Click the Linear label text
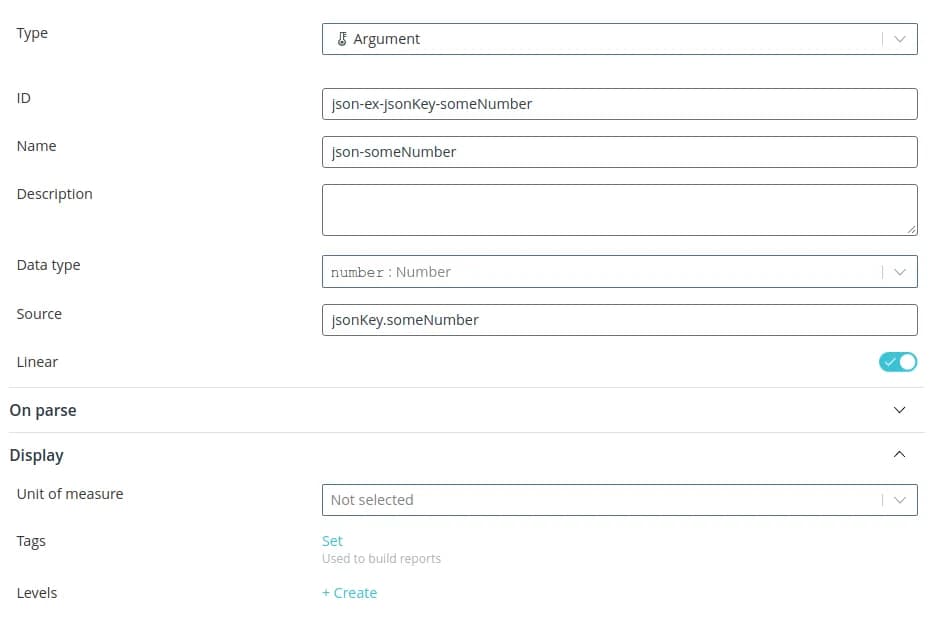 [37, 362]
